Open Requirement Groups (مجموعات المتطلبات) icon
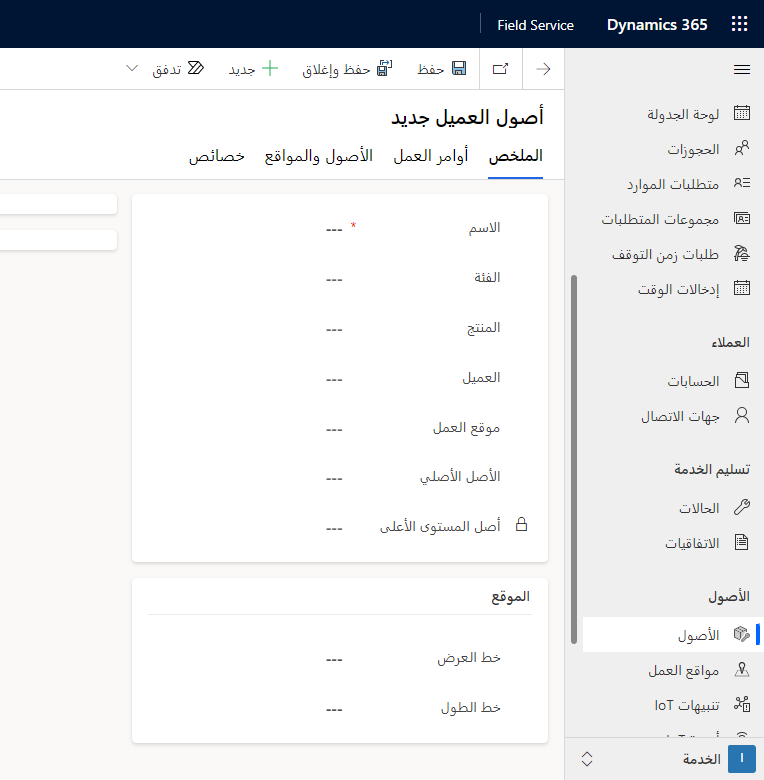The width and height of the screenshot is (764, 780). tap(742, 218)
